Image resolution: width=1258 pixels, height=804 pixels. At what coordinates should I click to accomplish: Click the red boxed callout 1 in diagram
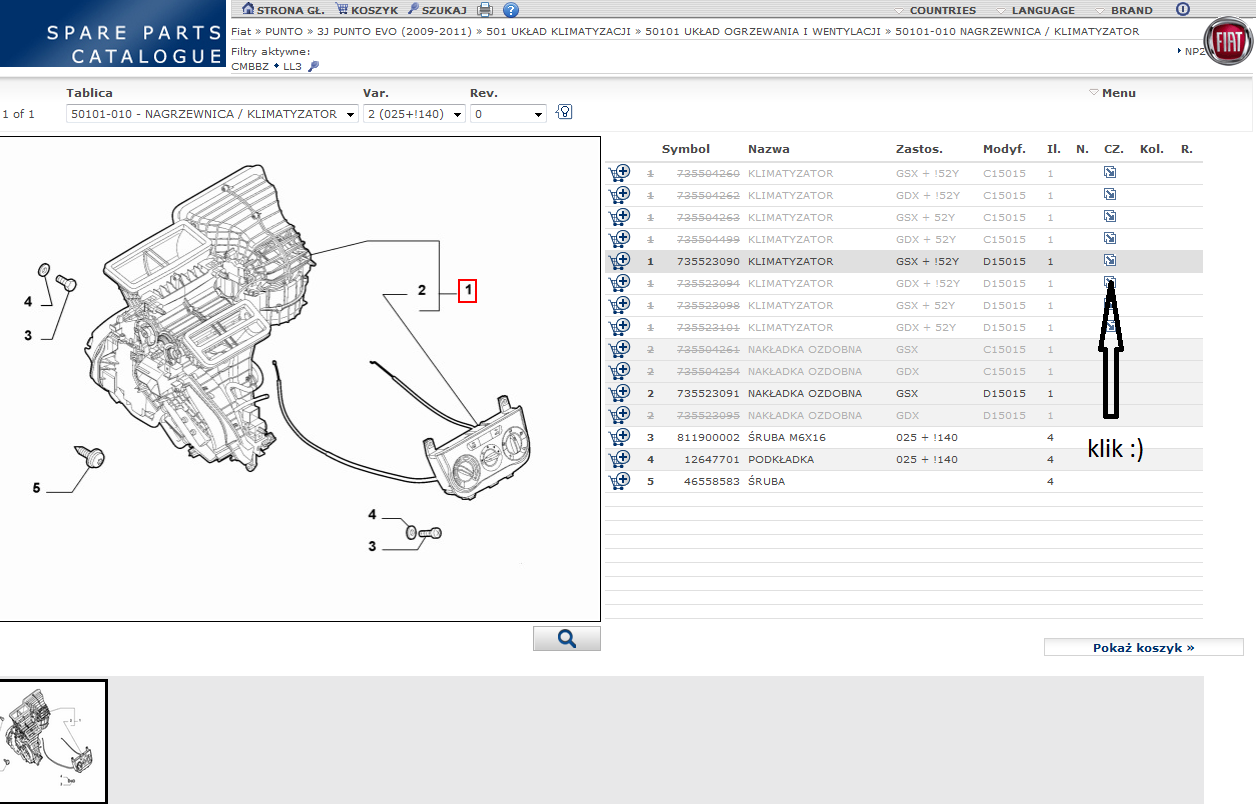pyautogui.click(x=467, y=291)
